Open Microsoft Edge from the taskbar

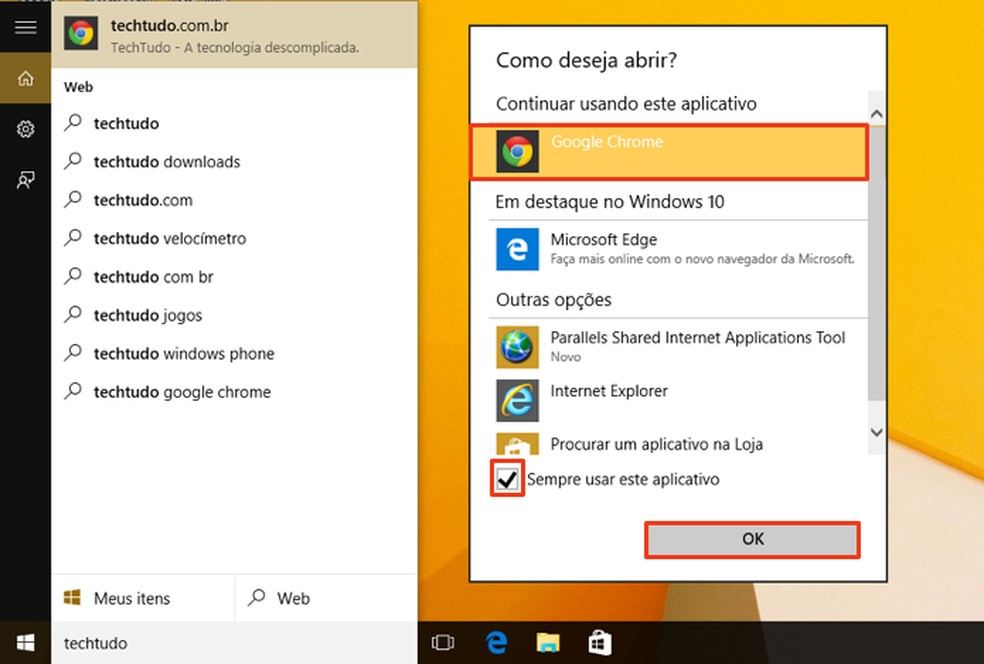[x=496, y=643]
